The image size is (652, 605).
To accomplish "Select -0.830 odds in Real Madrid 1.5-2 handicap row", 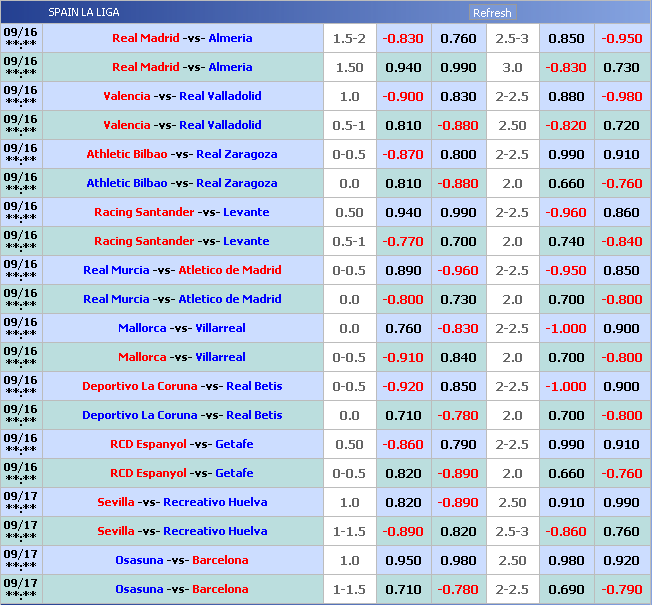I will 403,38.
